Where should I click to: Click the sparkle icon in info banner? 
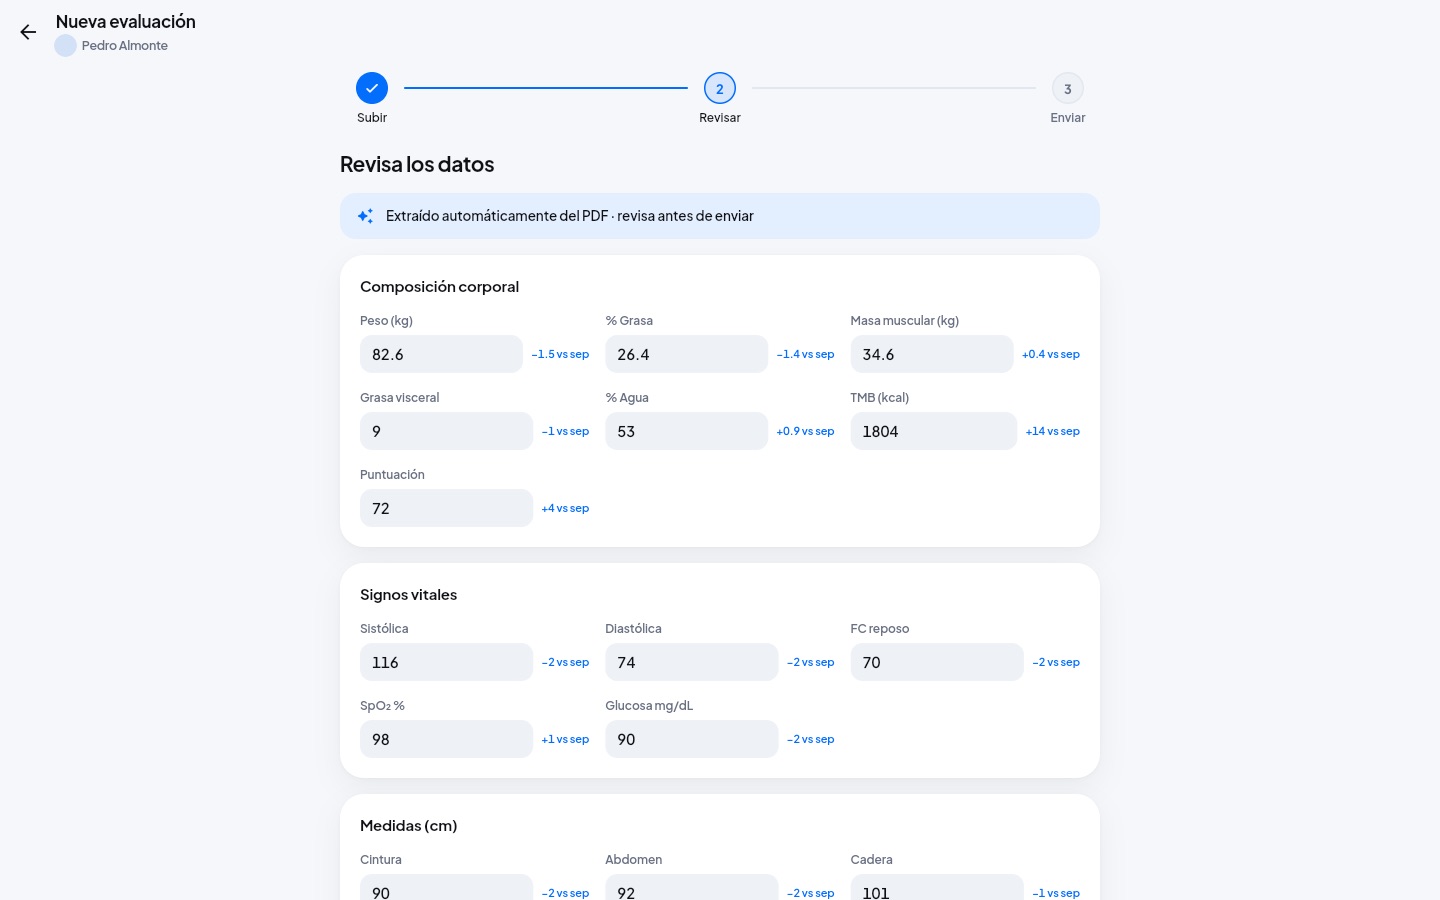point(366,216)
